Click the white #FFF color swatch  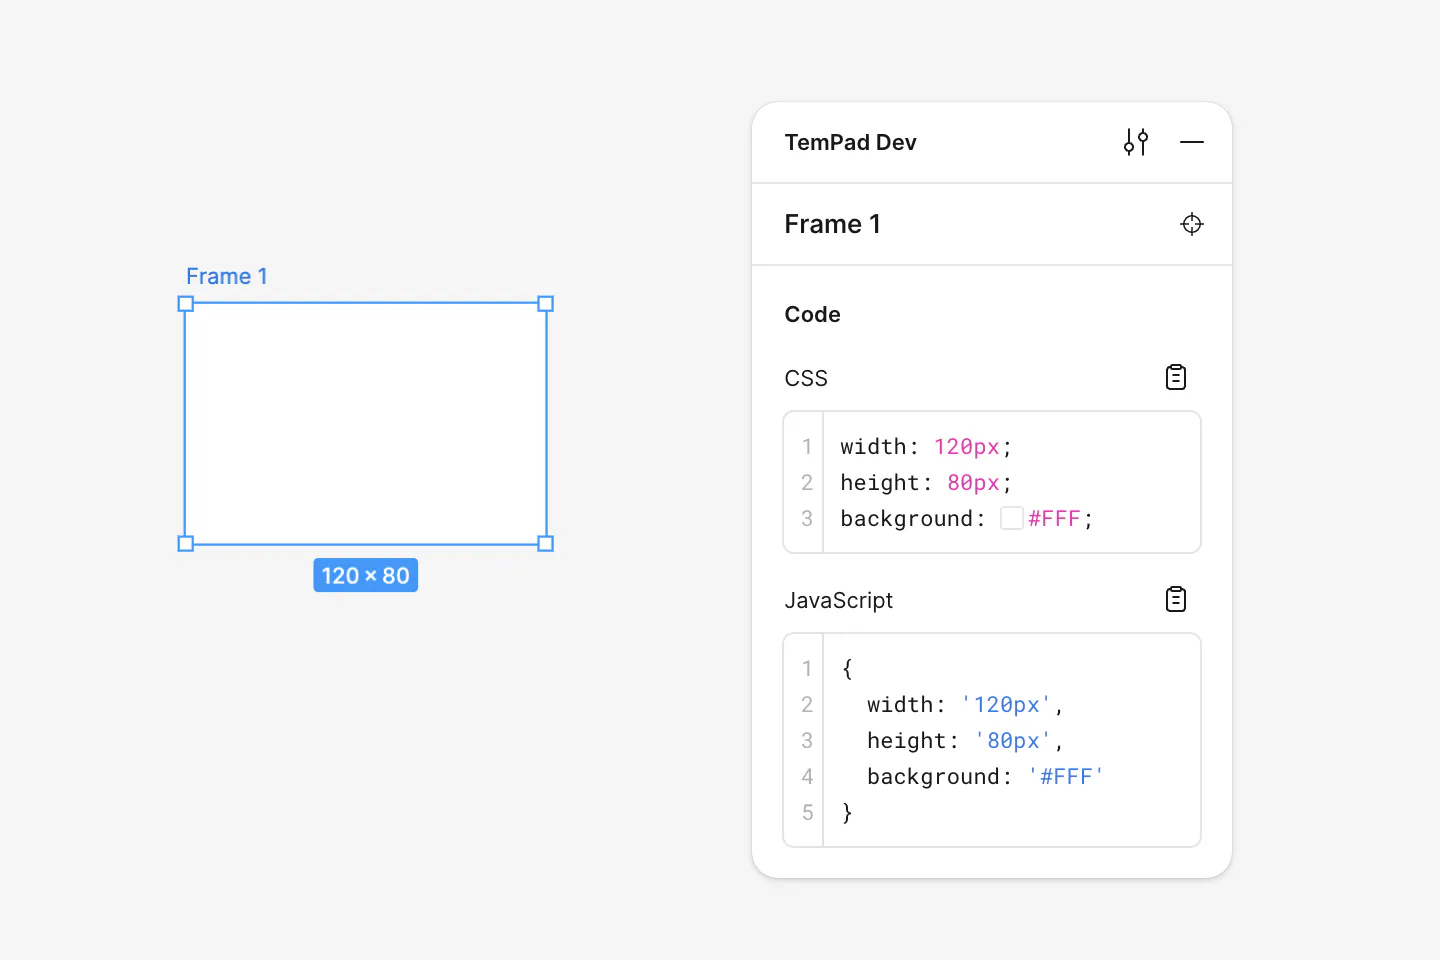coord(1012,518)
